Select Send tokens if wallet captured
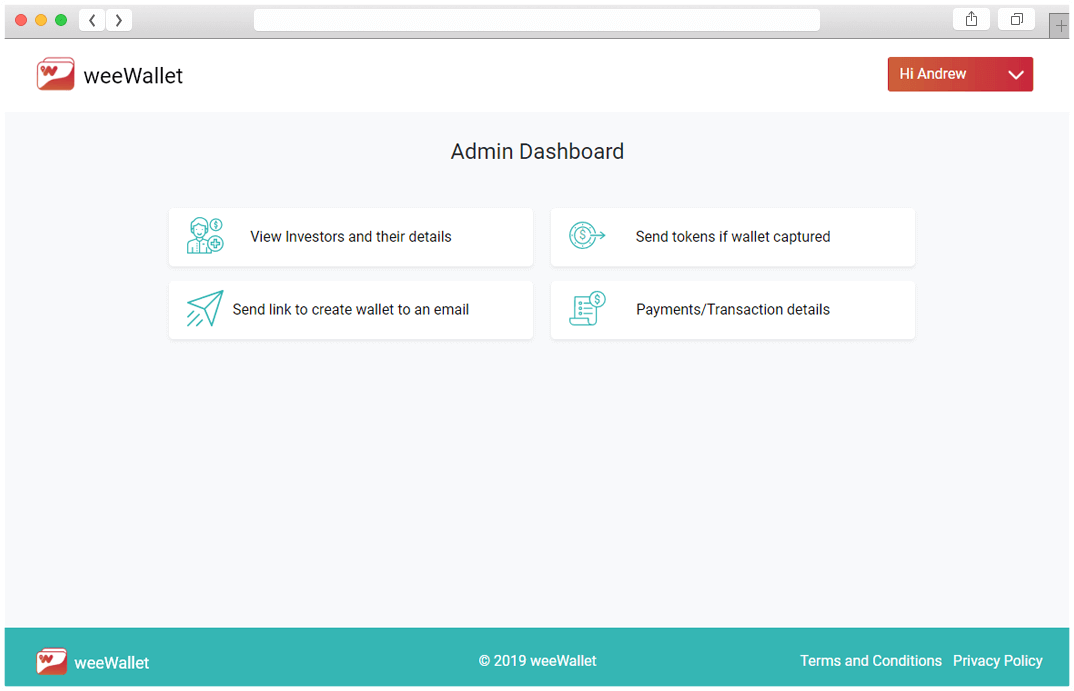Image resolution: width=1074 pixels, height=691 pixels. coord(733,237)
